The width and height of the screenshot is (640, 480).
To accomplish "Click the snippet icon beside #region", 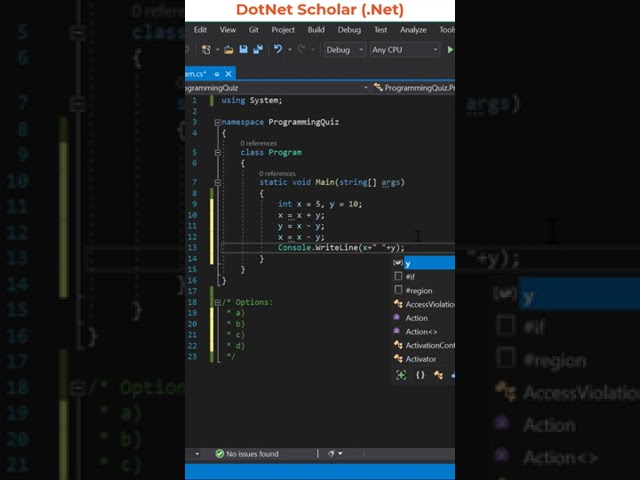I will point(398,290).
